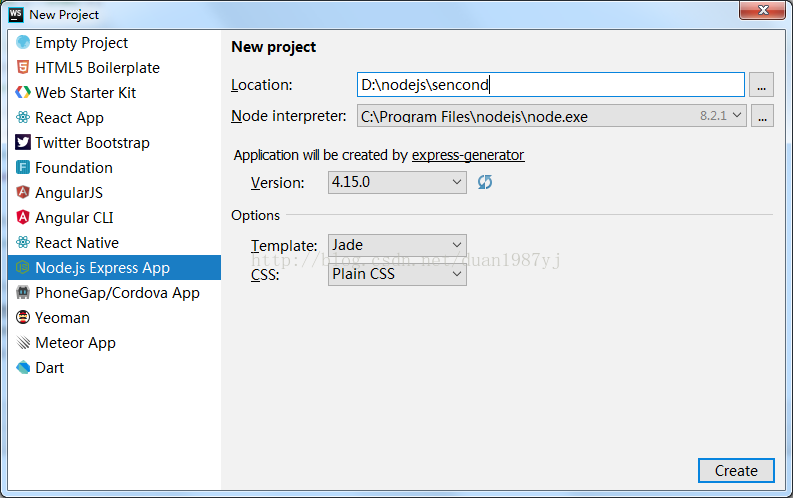Image resolution: width=793 pixels, height=498 pixels.
Task: Open the Version dropdown showing 4.15.0
Action: click(x=397, y=182)
